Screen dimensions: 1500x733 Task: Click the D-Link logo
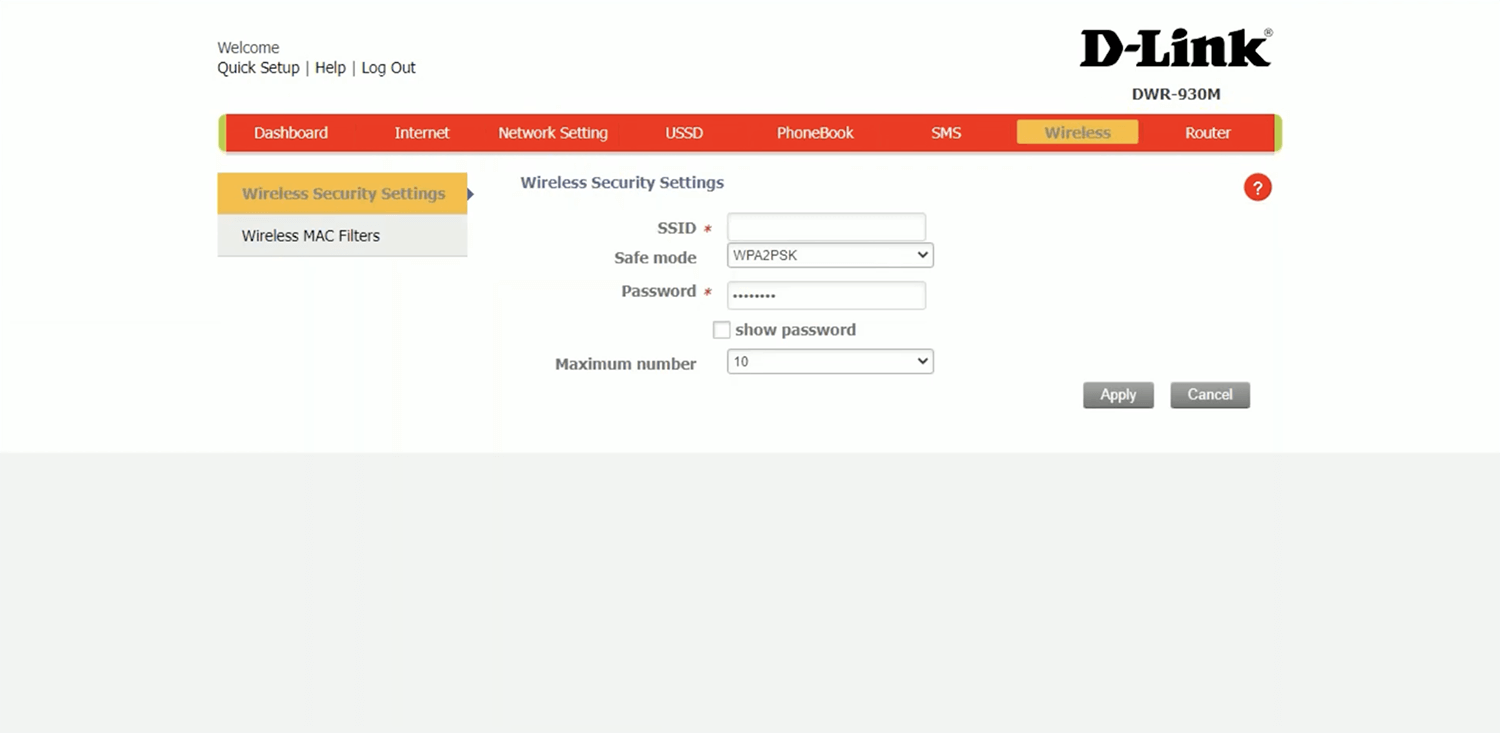point(1175,49)
